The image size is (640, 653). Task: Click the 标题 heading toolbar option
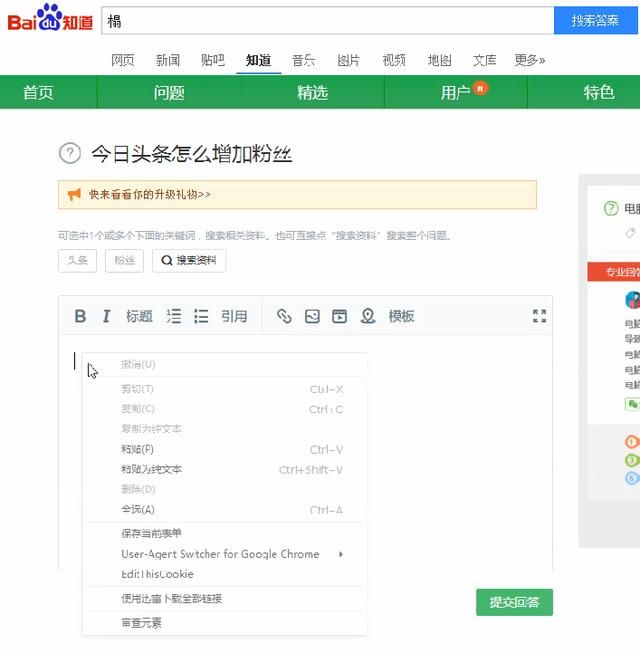(139, 316)
